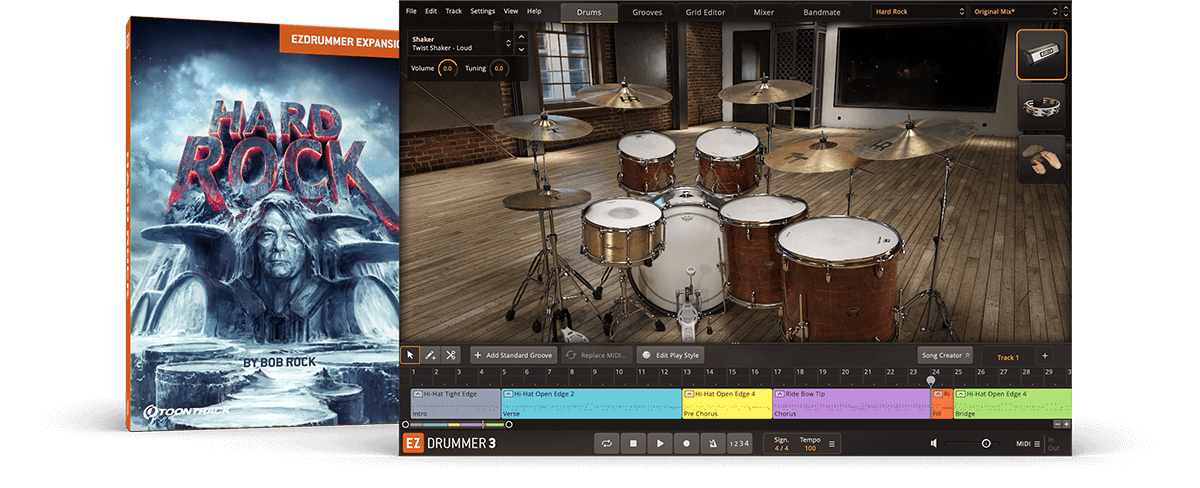1200x488 pixels.
Task: Select the tambourine percussion thumbnail
Action: click(1042, 107)
